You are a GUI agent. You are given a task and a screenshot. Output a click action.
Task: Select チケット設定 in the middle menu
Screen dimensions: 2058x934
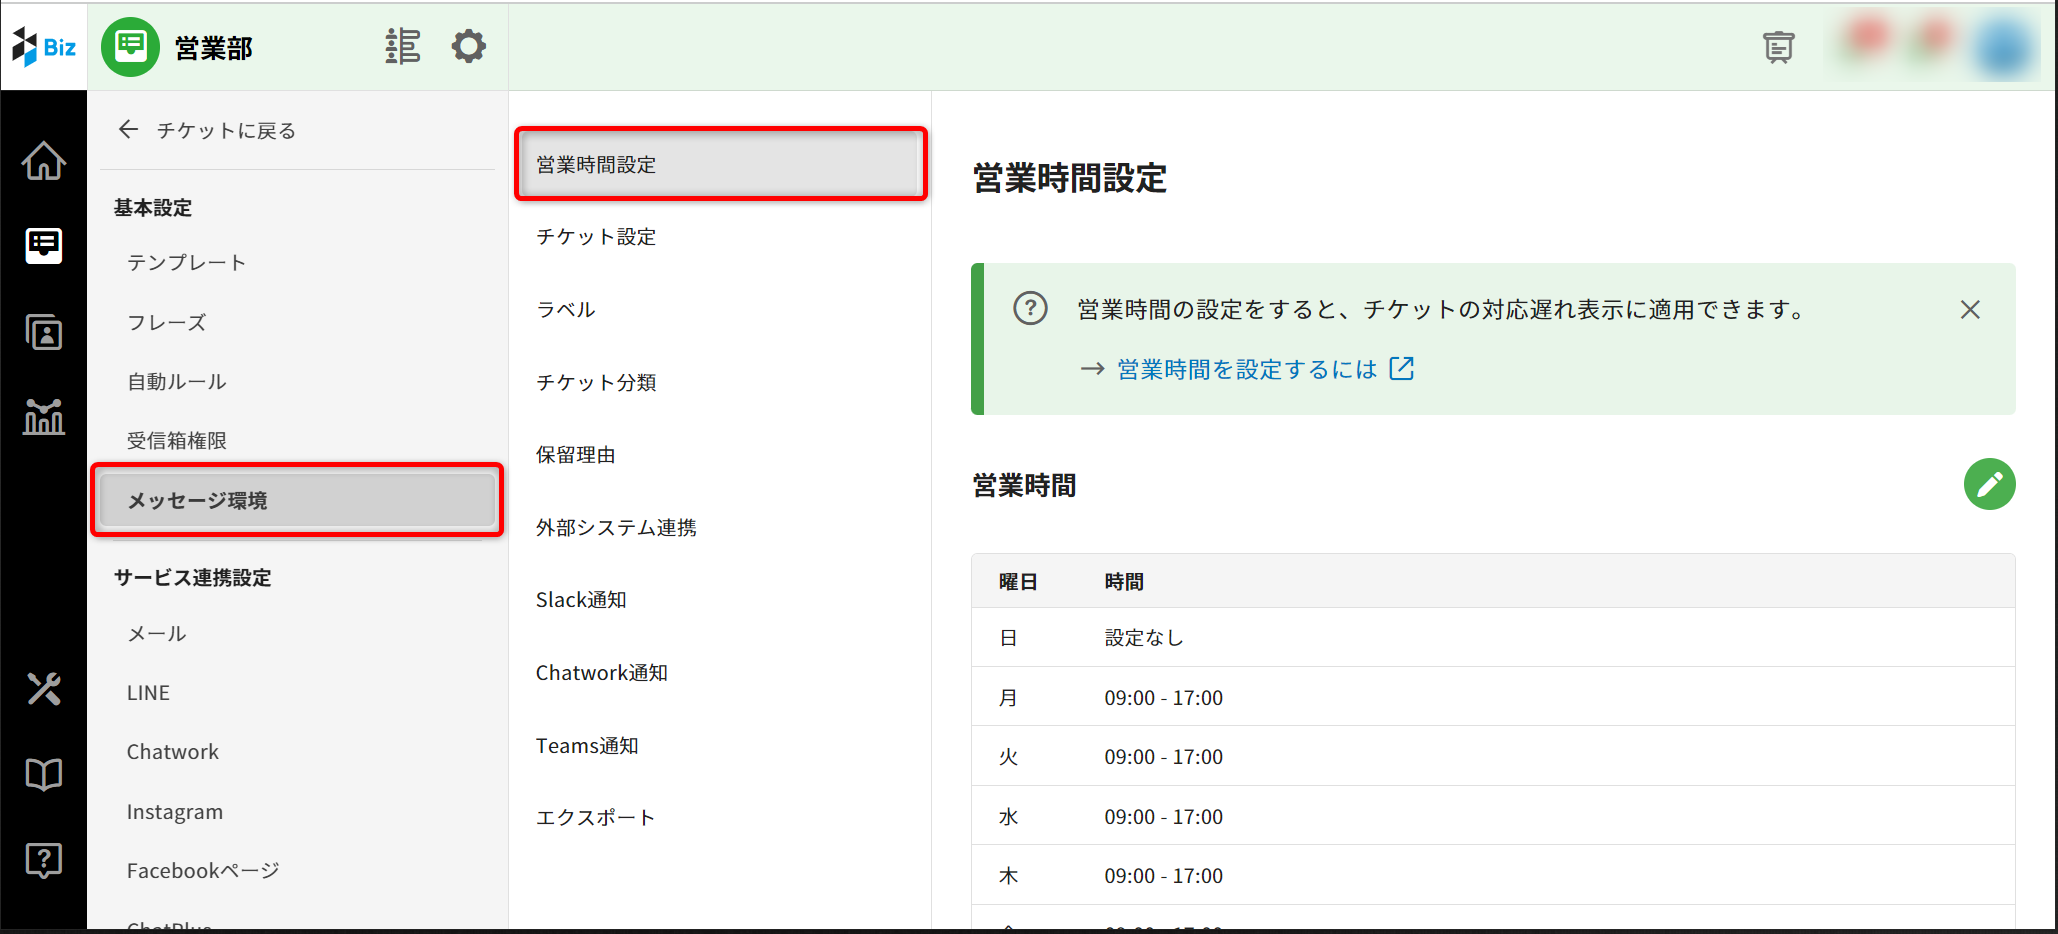click(x=596, y=237)
